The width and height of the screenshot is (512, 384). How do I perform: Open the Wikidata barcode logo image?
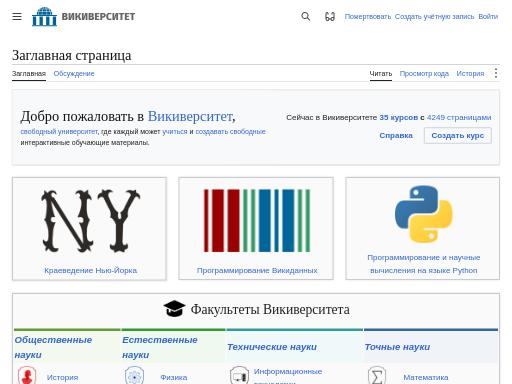[x=257, y=221]
